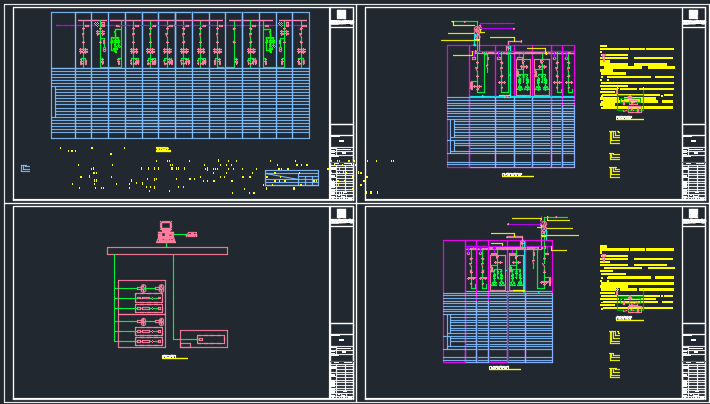Click the logo box in the bottom-left sheet's title block
The height and width of the screenshot is (404, 710).
[x=341, y=213]
